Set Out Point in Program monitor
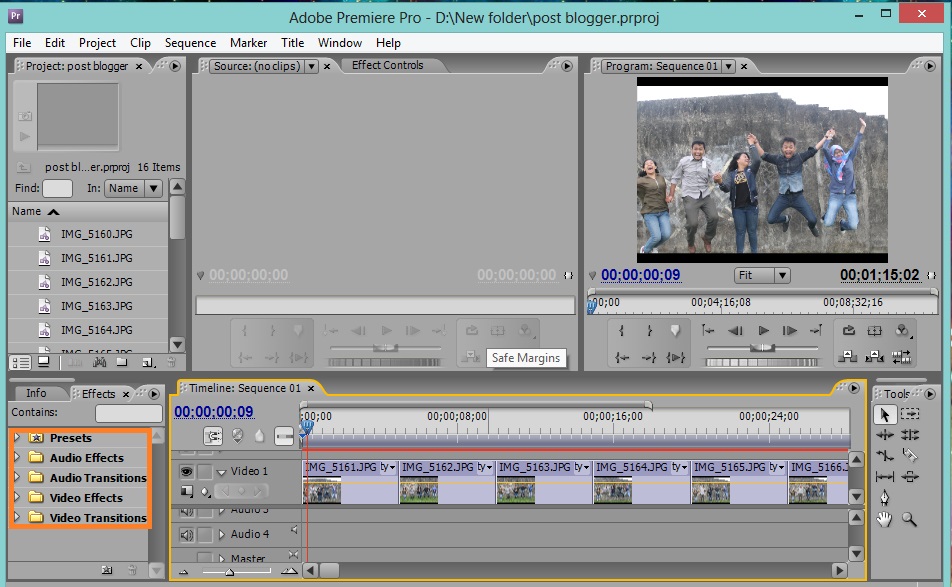952x587 pixels. (x=649, y=331)
